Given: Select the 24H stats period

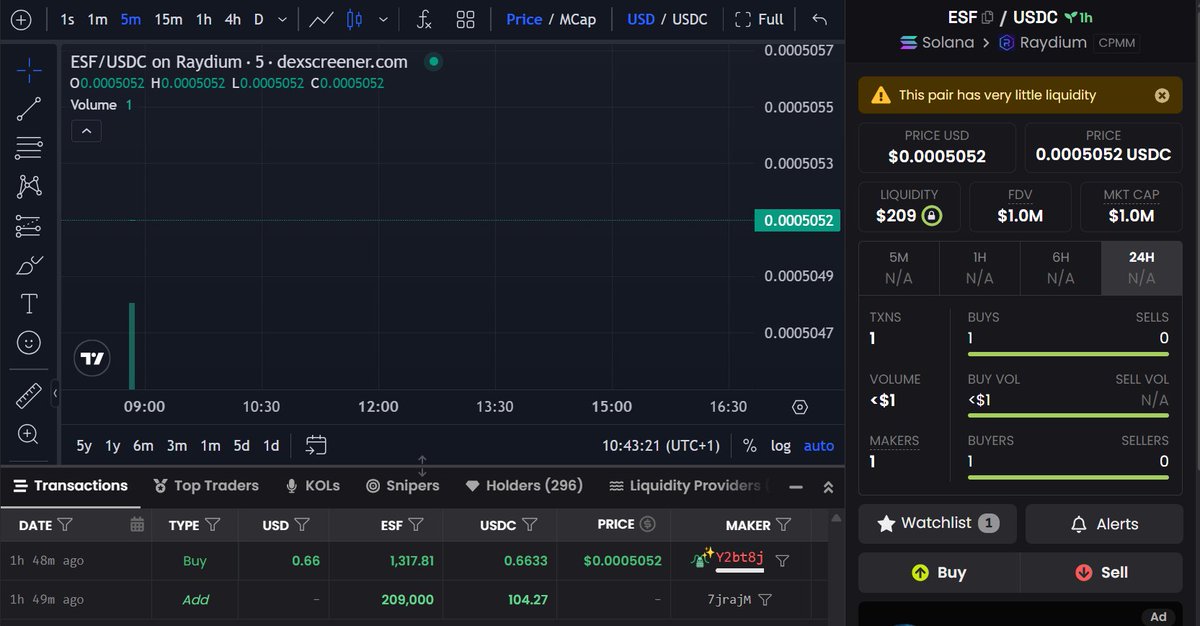Looking at the screenshot, I should coord(1141,268).
